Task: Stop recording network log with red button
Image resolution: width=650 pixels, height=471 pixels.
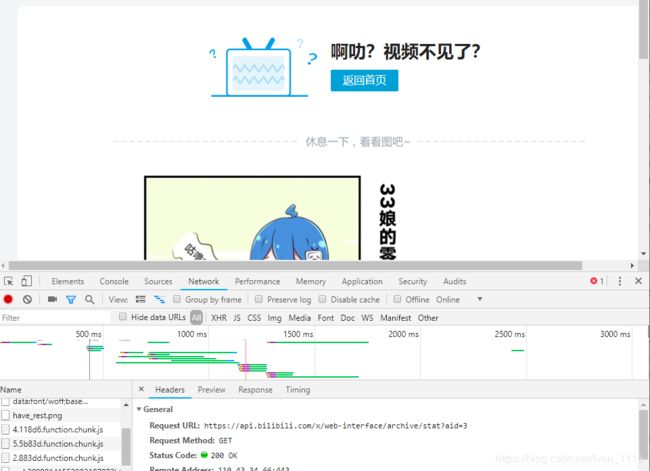Action: [8, 299]
